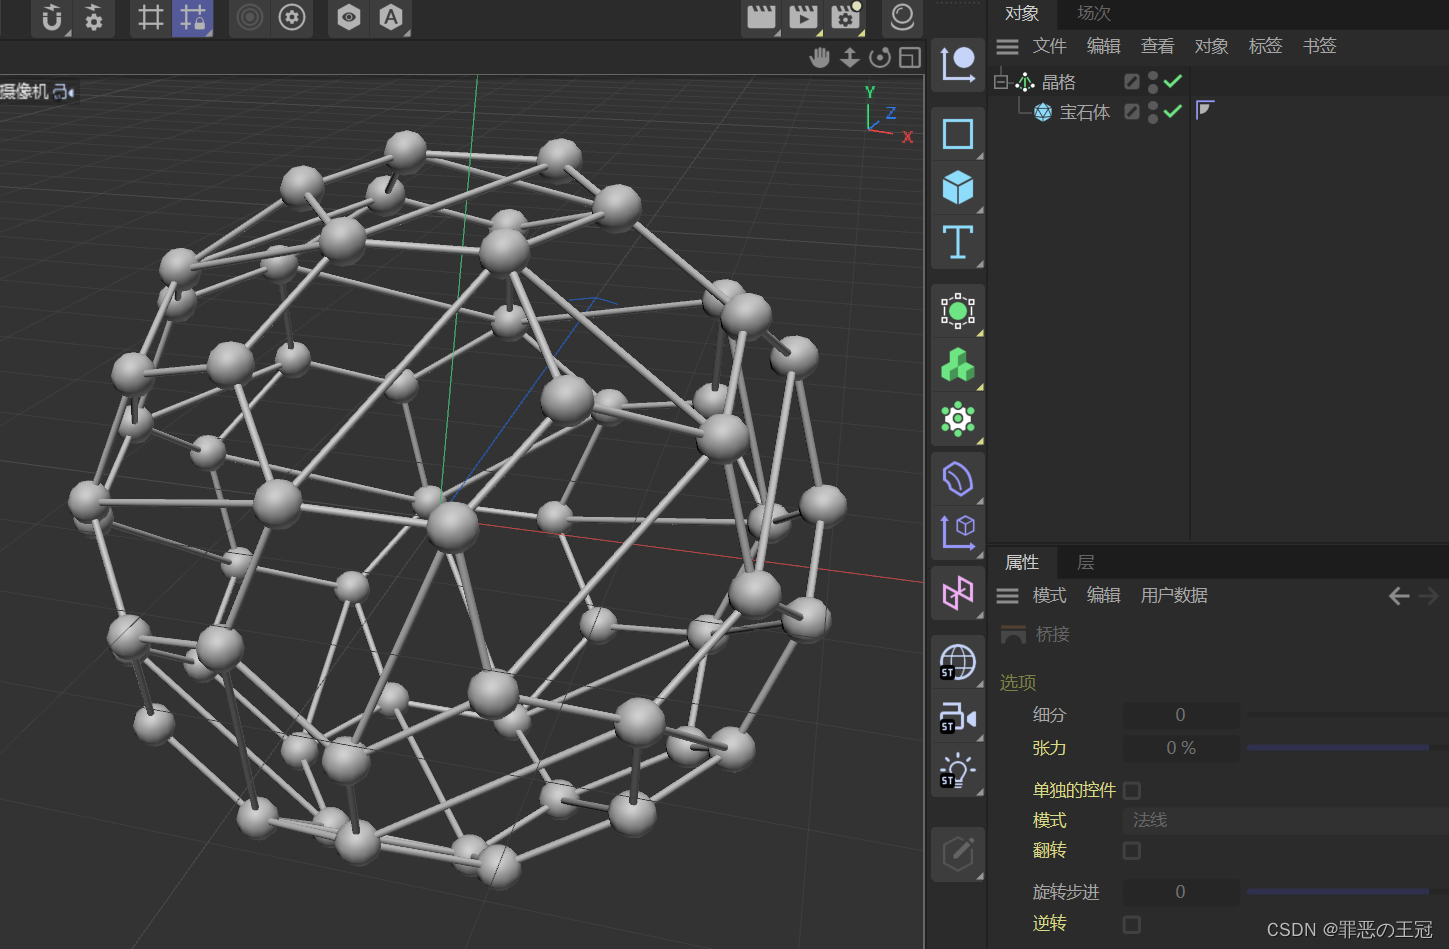Image resolution: width=1449 pixels, height=949 pixels.
Task: Toggle the viewport layout maximize icon
Action: click(x=909, y=58)
